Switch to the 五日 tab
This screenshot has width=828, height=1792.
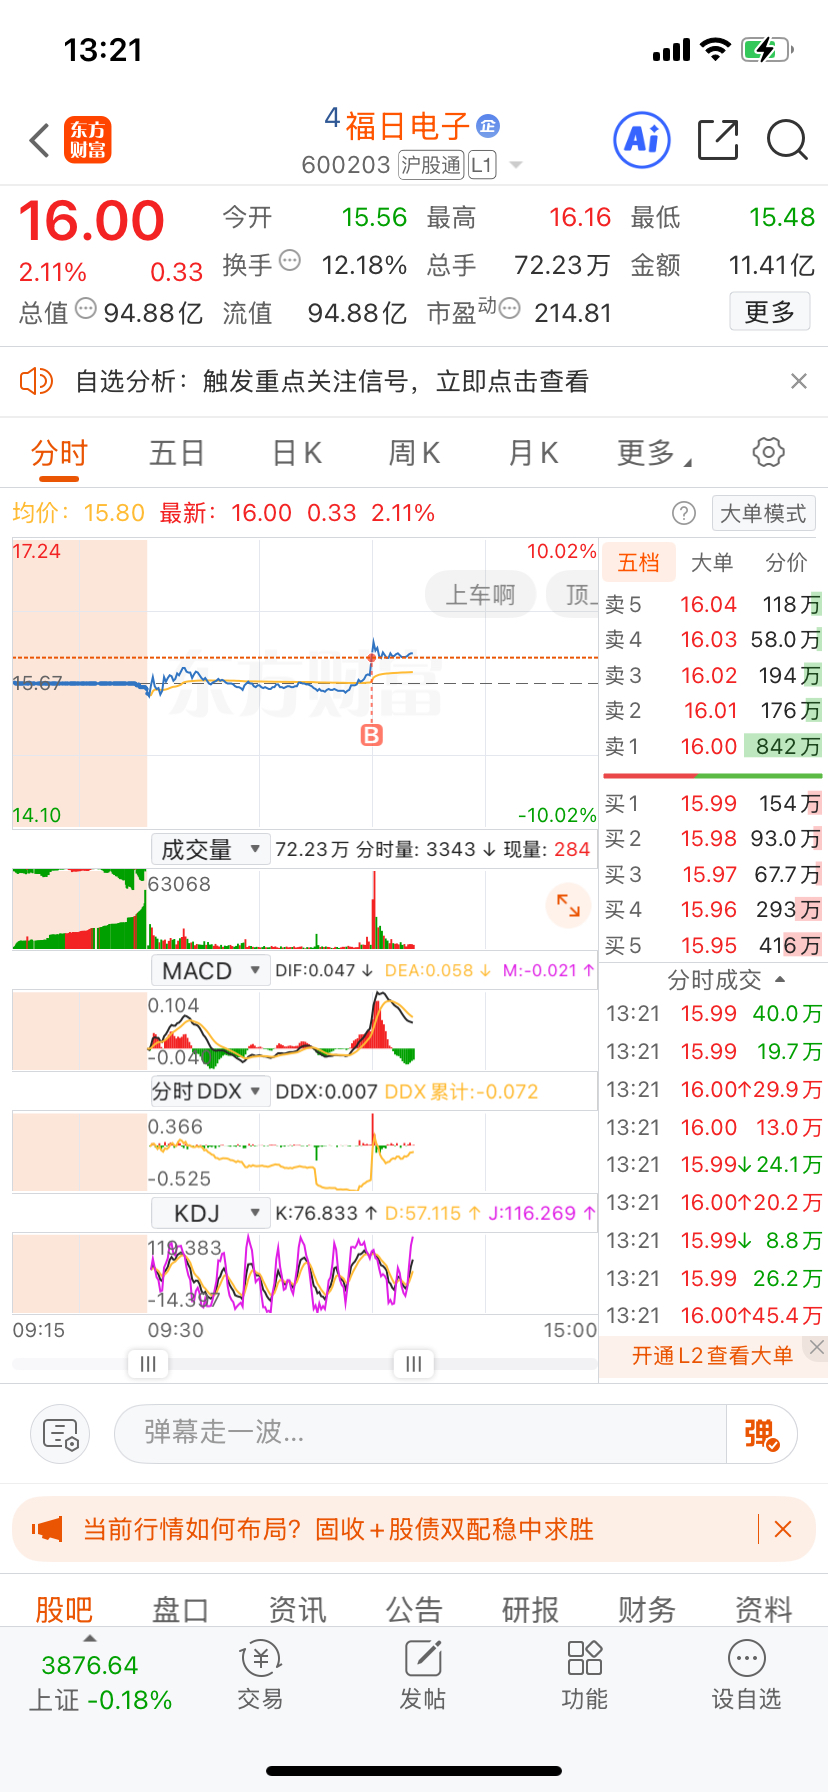tap(177, 454)
